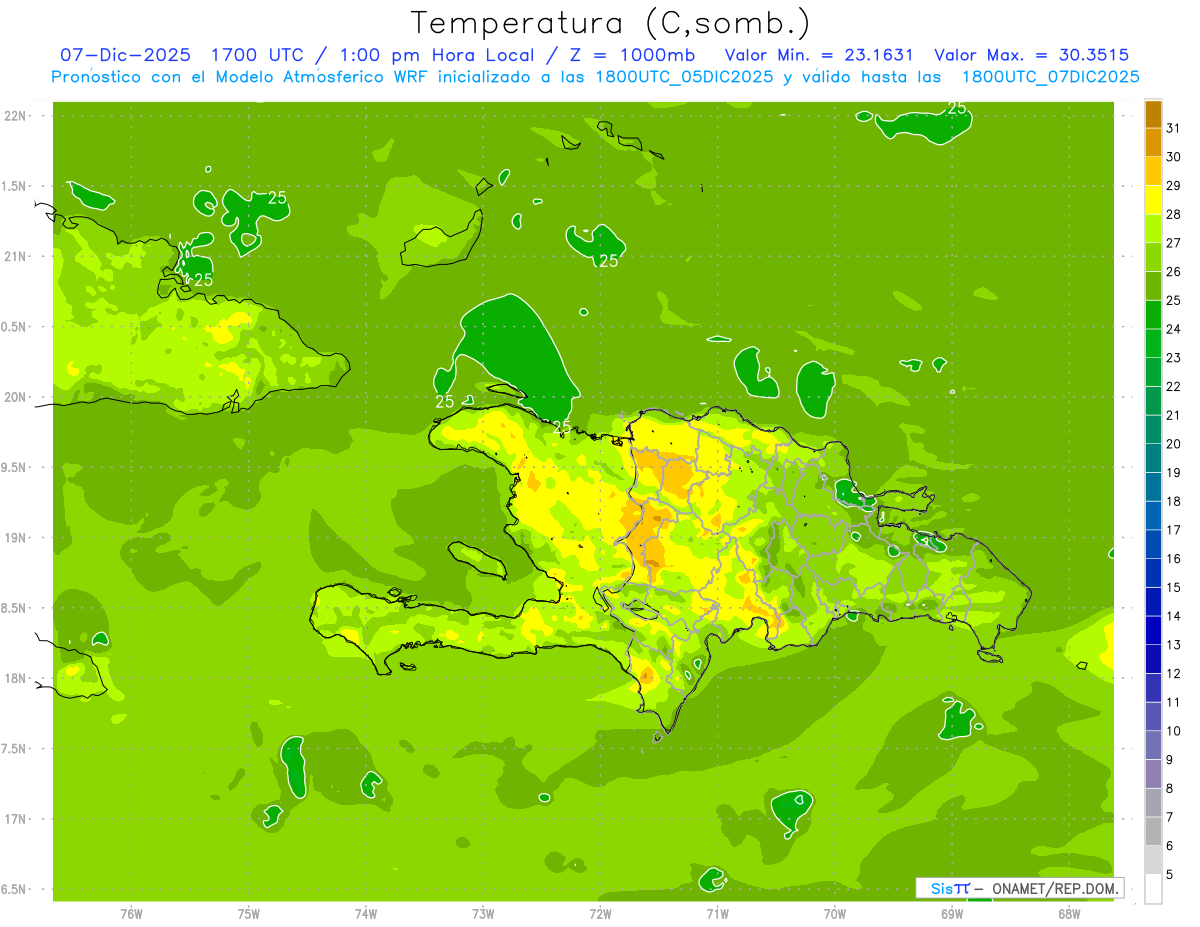
Task: Click the 69W longitude axis label
Action: 951,913
